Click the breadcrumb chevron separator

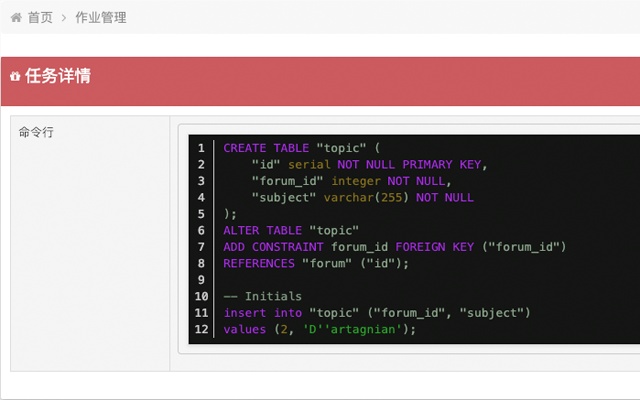(x=64, y=18)
